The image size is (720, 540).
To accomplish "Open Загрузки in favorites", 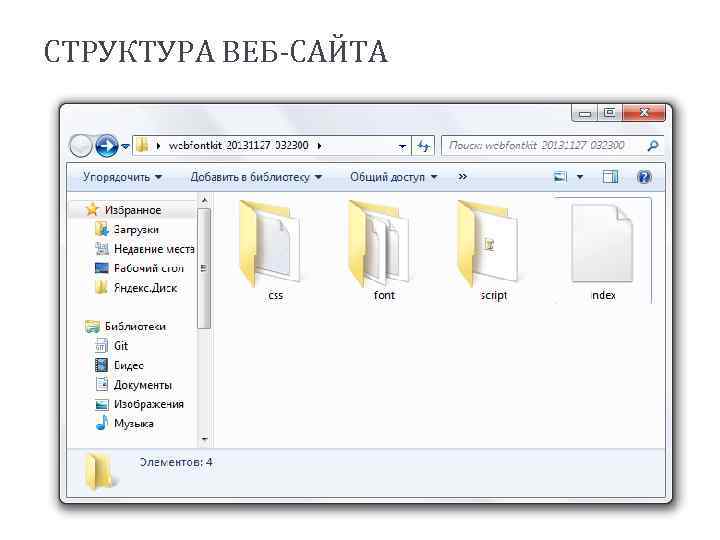I will click(136, 230).
